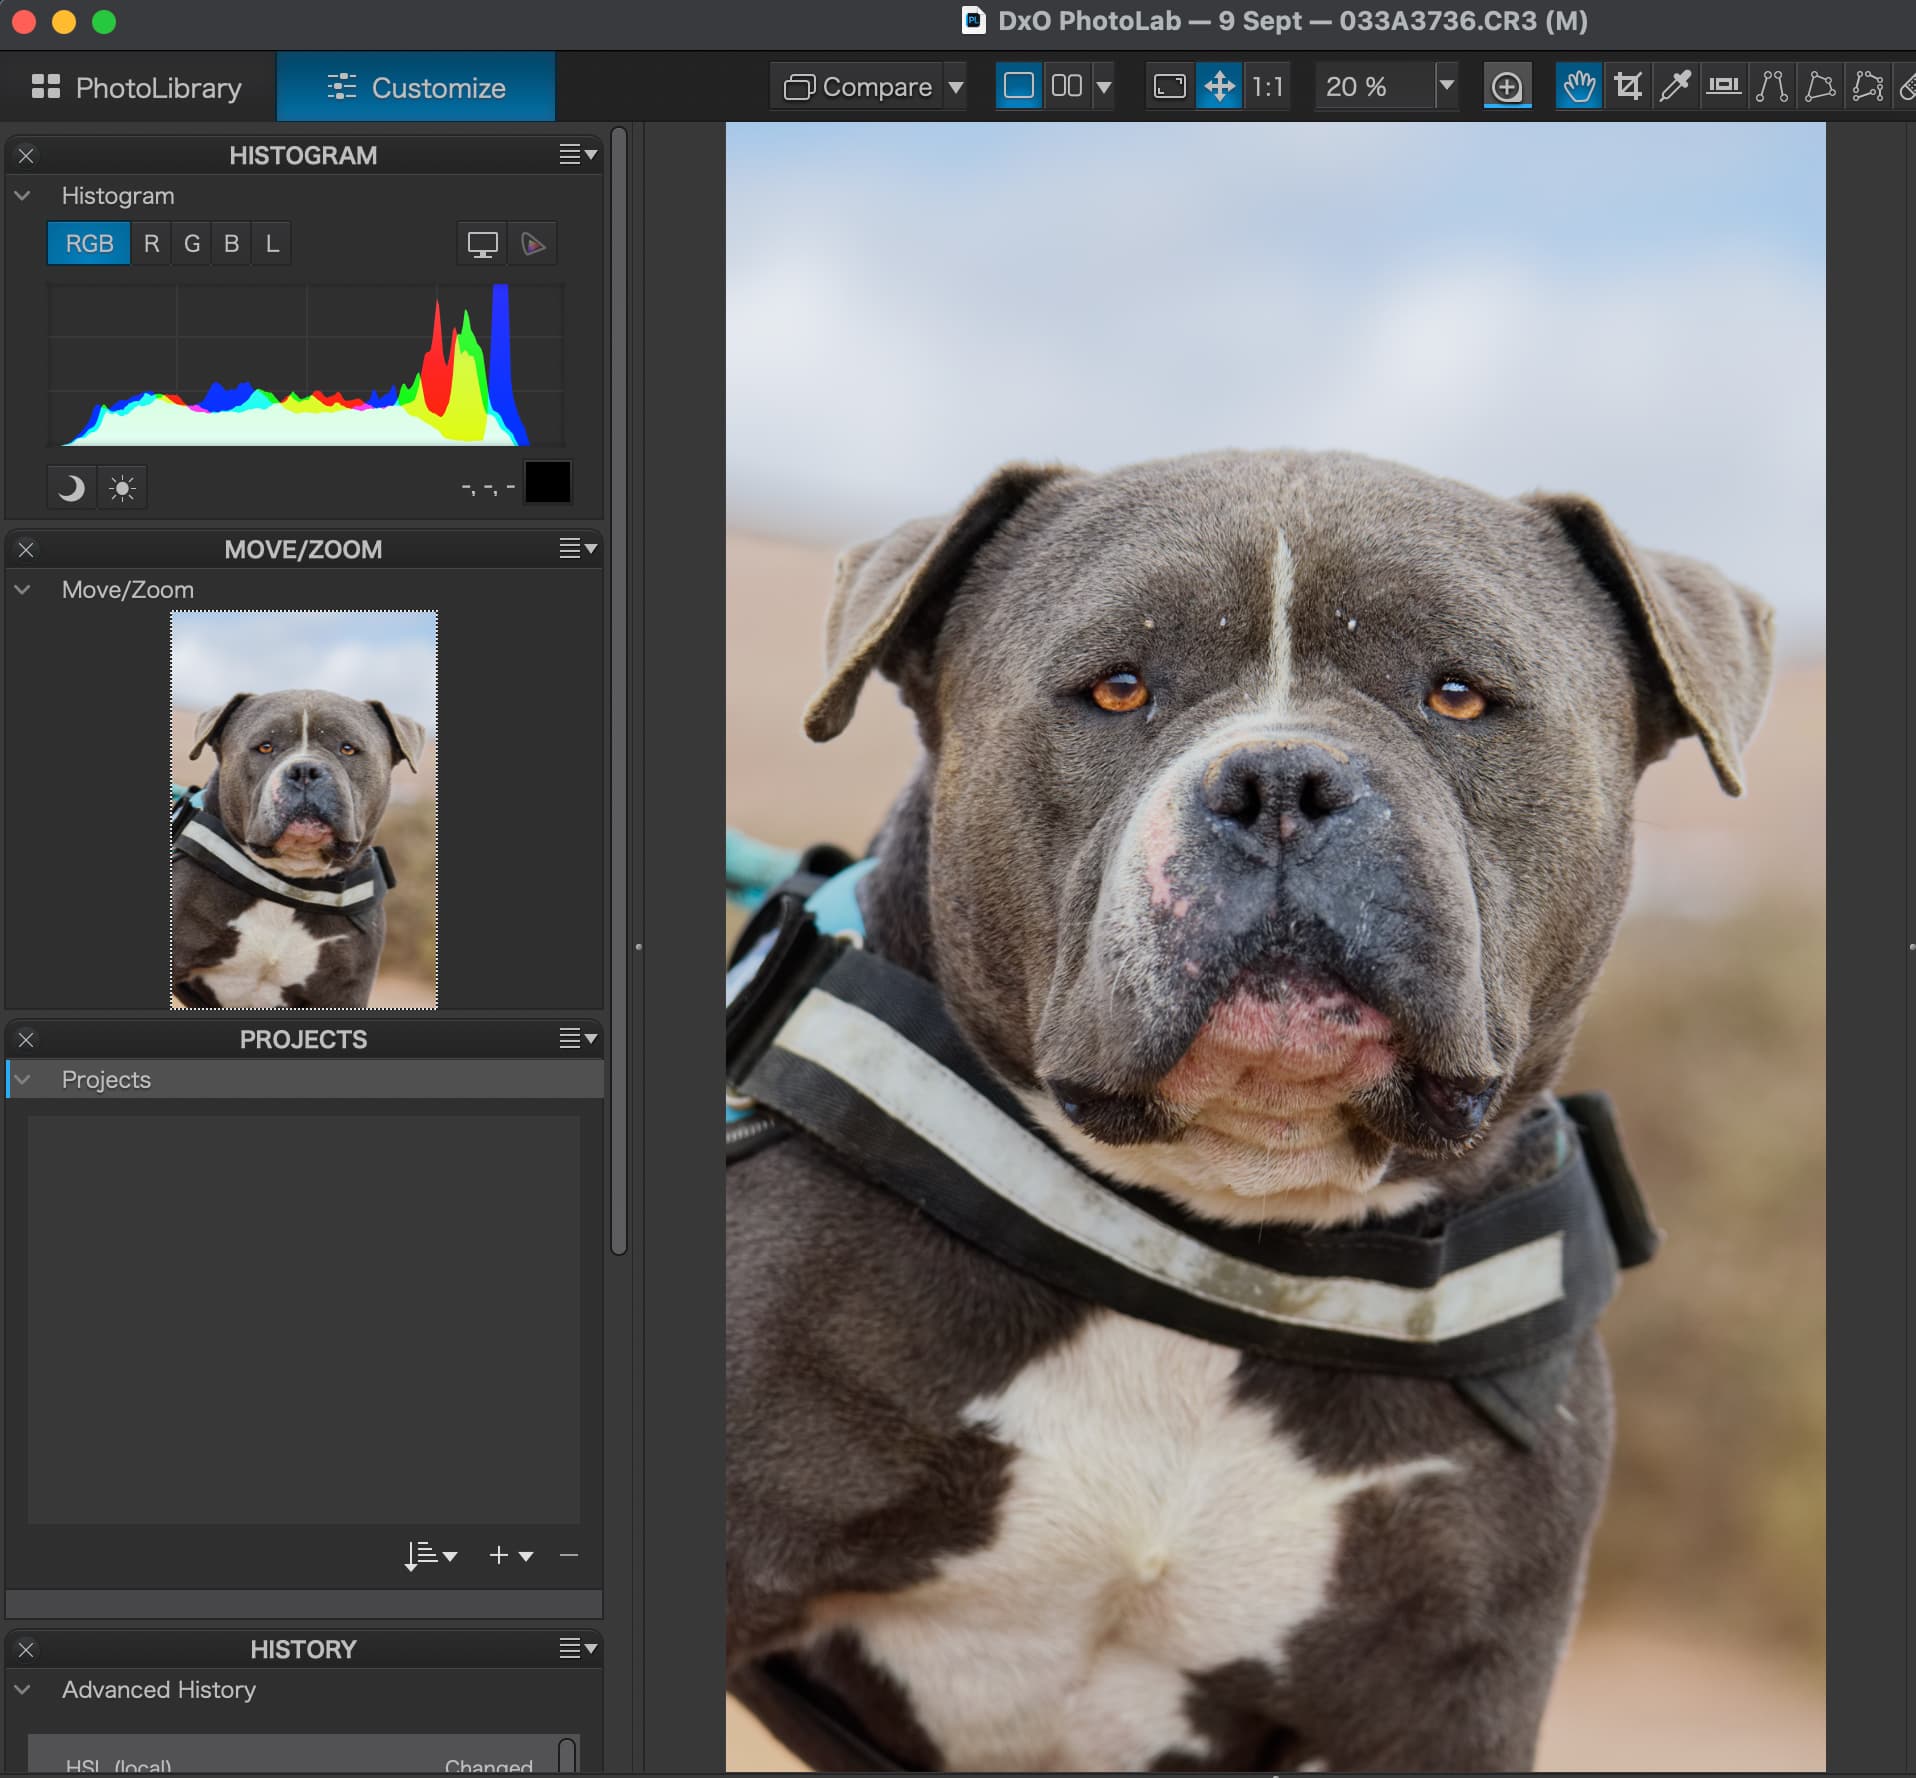
Task: Collapse the Move/Zoom section chevron
Action: (23, 590)
